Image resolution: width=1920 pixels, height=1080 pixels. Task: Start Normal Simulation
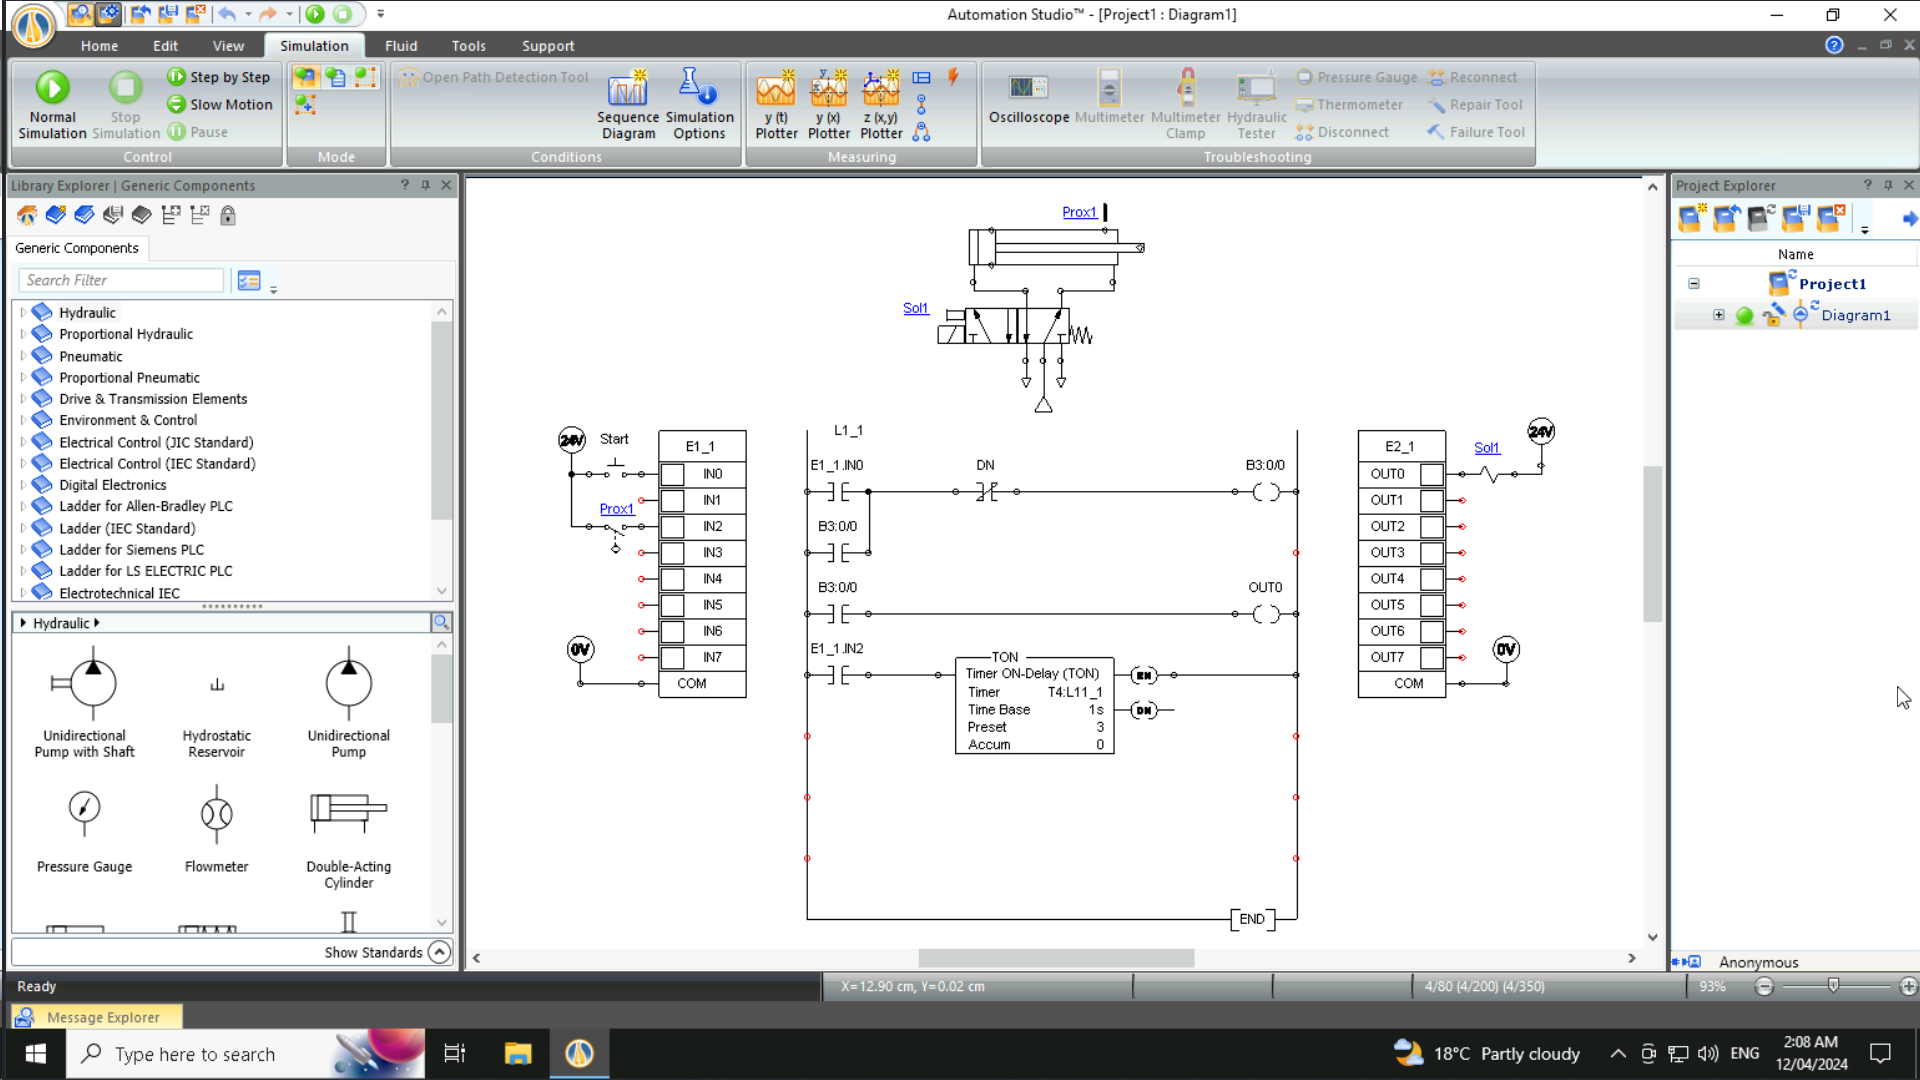pyautogui.click(x=52, y=103)
